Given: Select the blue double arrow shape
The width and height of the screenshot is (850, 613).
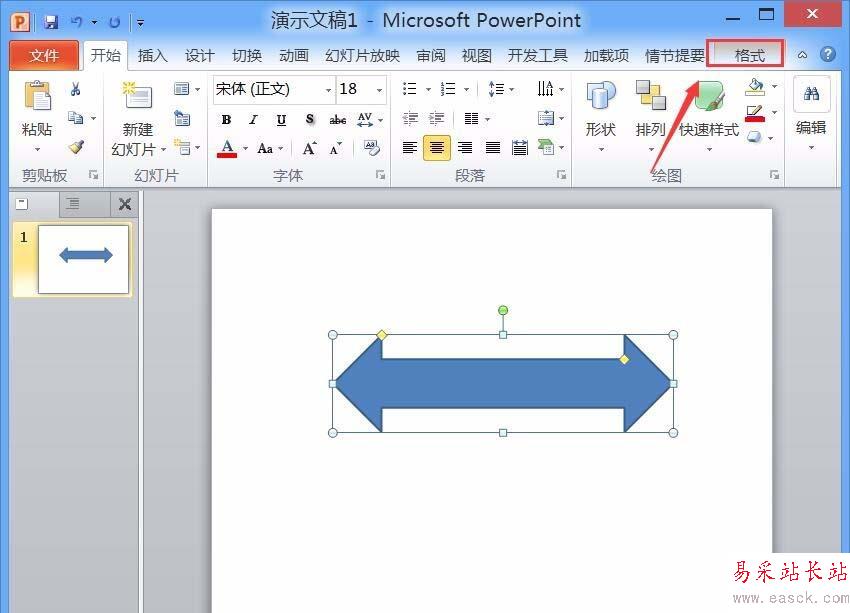Looking at the screenshot, I should pyautogui.click(x=503, y=384).
